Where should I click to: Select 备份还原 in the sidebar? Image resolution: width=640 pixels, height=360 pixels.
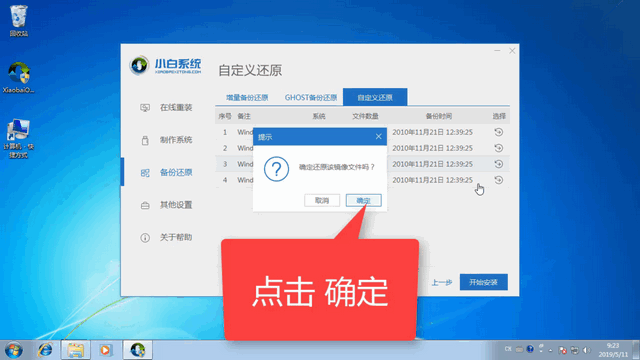click(x=176, y=173)
